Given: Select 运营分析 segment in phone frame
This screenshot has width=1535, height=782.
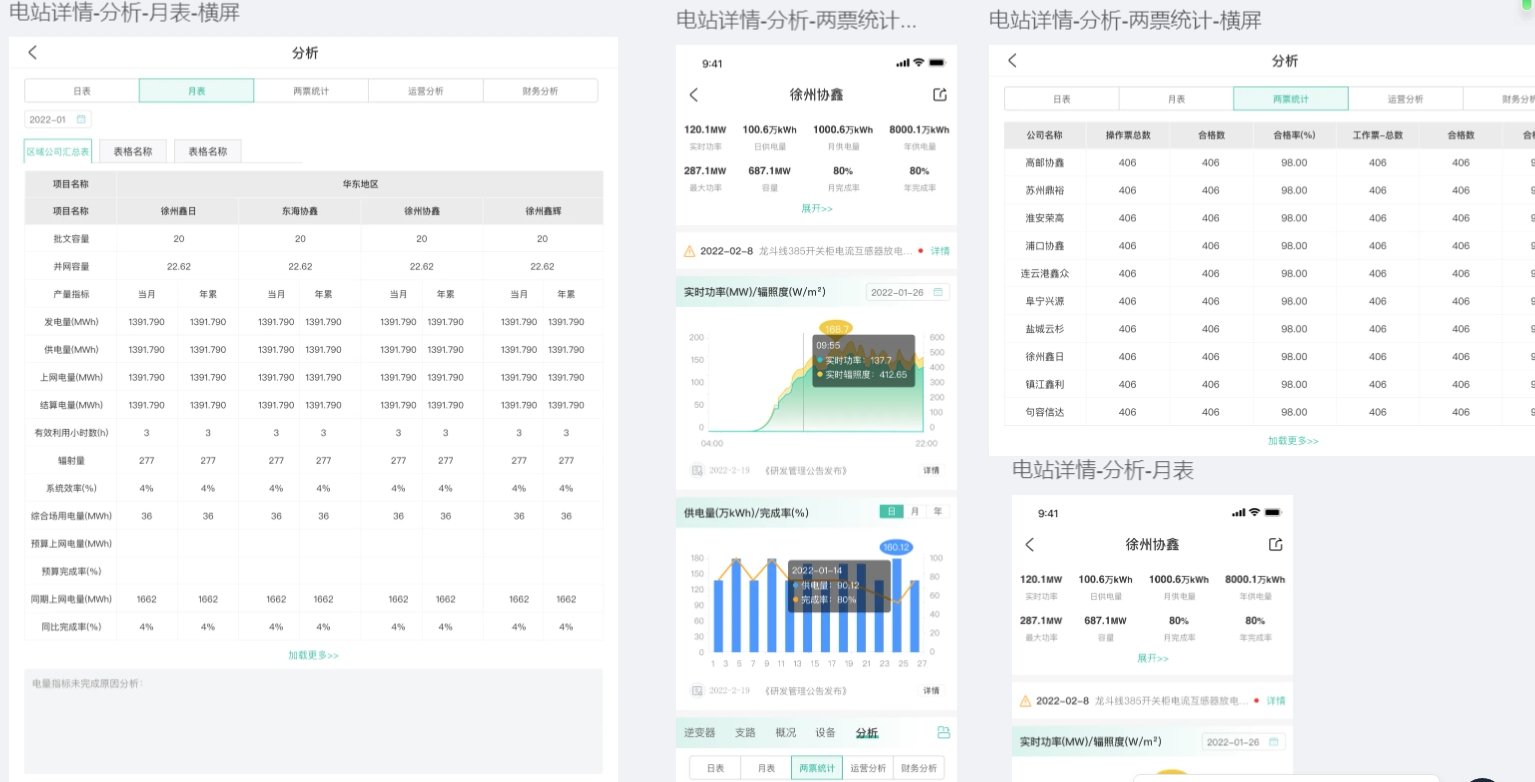Looking at the screenshot, I should click(x=868, y=768).
